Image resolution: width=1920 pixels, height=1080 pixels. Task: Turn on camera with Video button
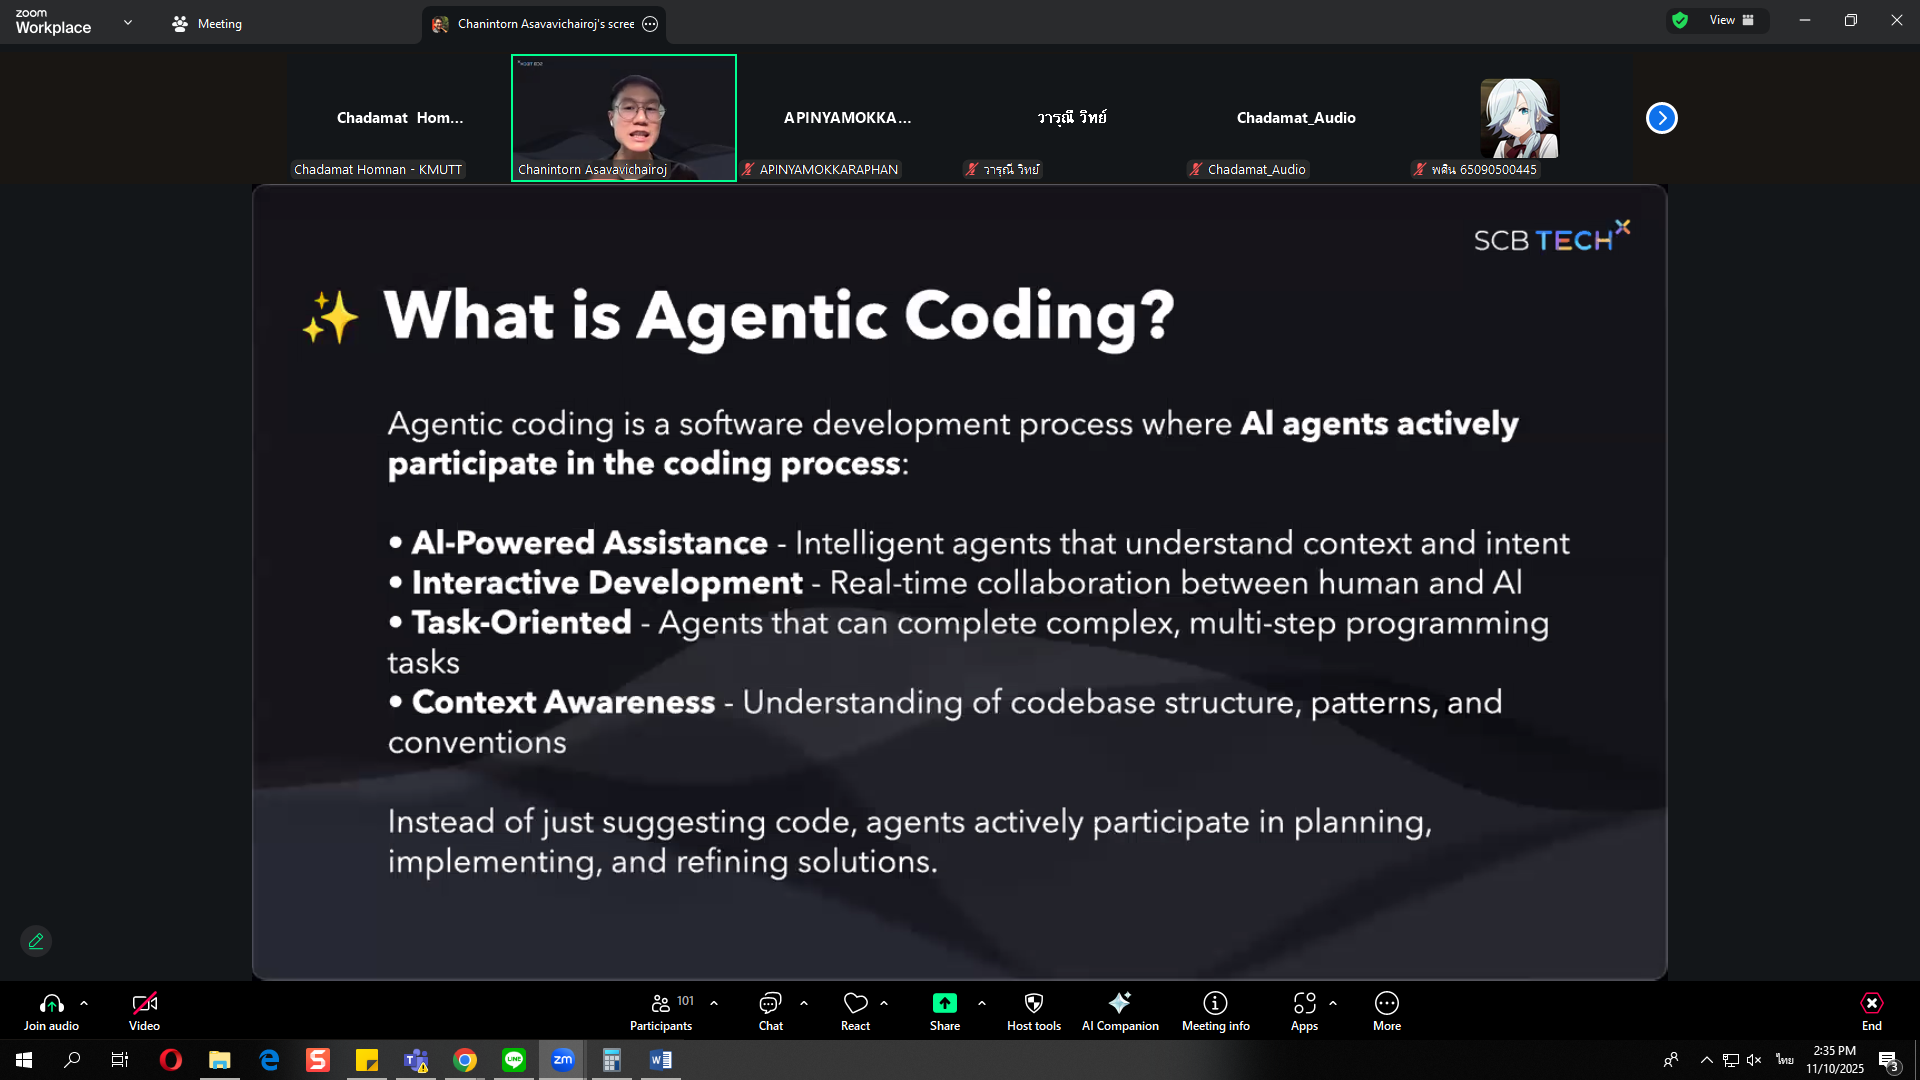coord(144,1010)
